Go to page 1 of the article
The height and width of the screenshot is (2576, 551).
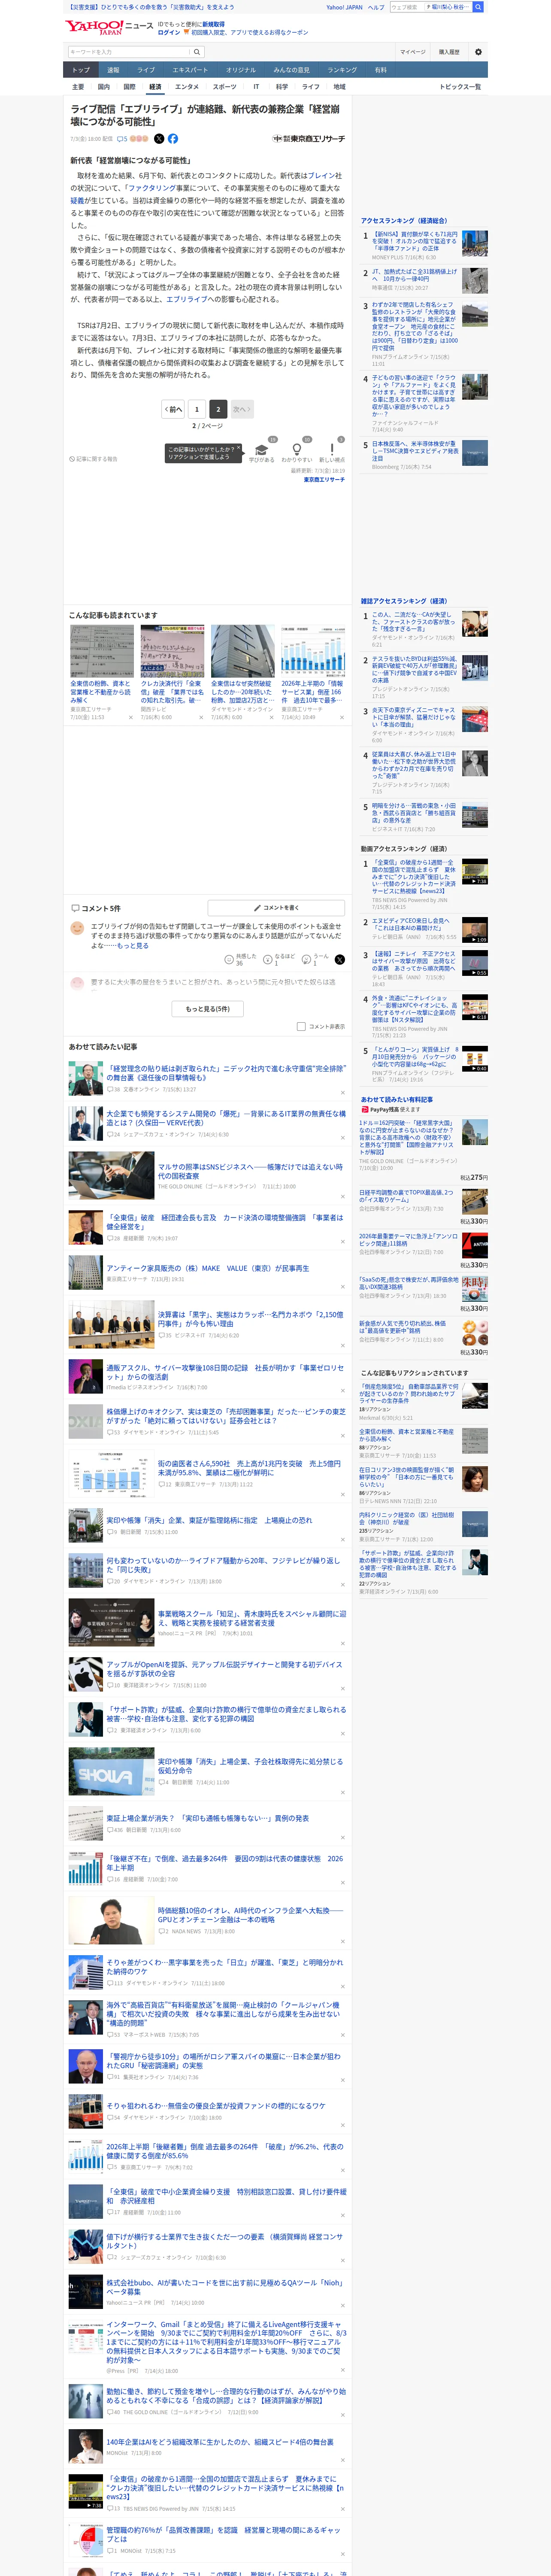(x=197, y=409)
